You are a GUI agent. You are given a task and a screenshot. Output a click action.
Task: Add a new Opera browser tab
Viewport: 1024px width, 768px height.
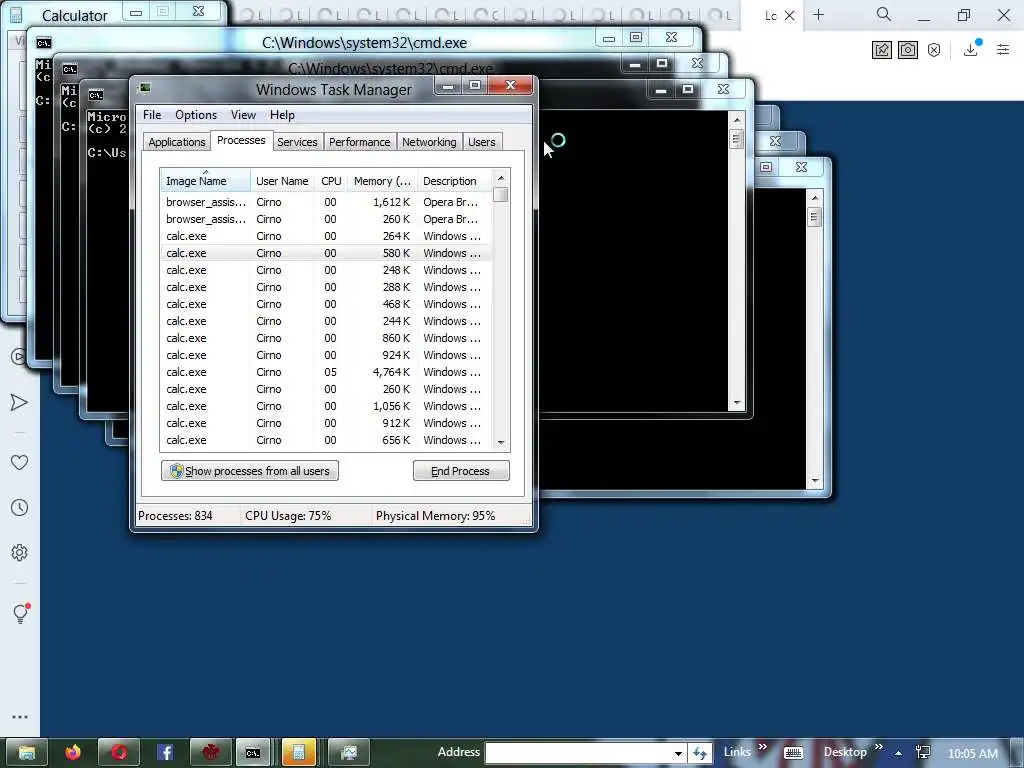(x=818, y=15)
